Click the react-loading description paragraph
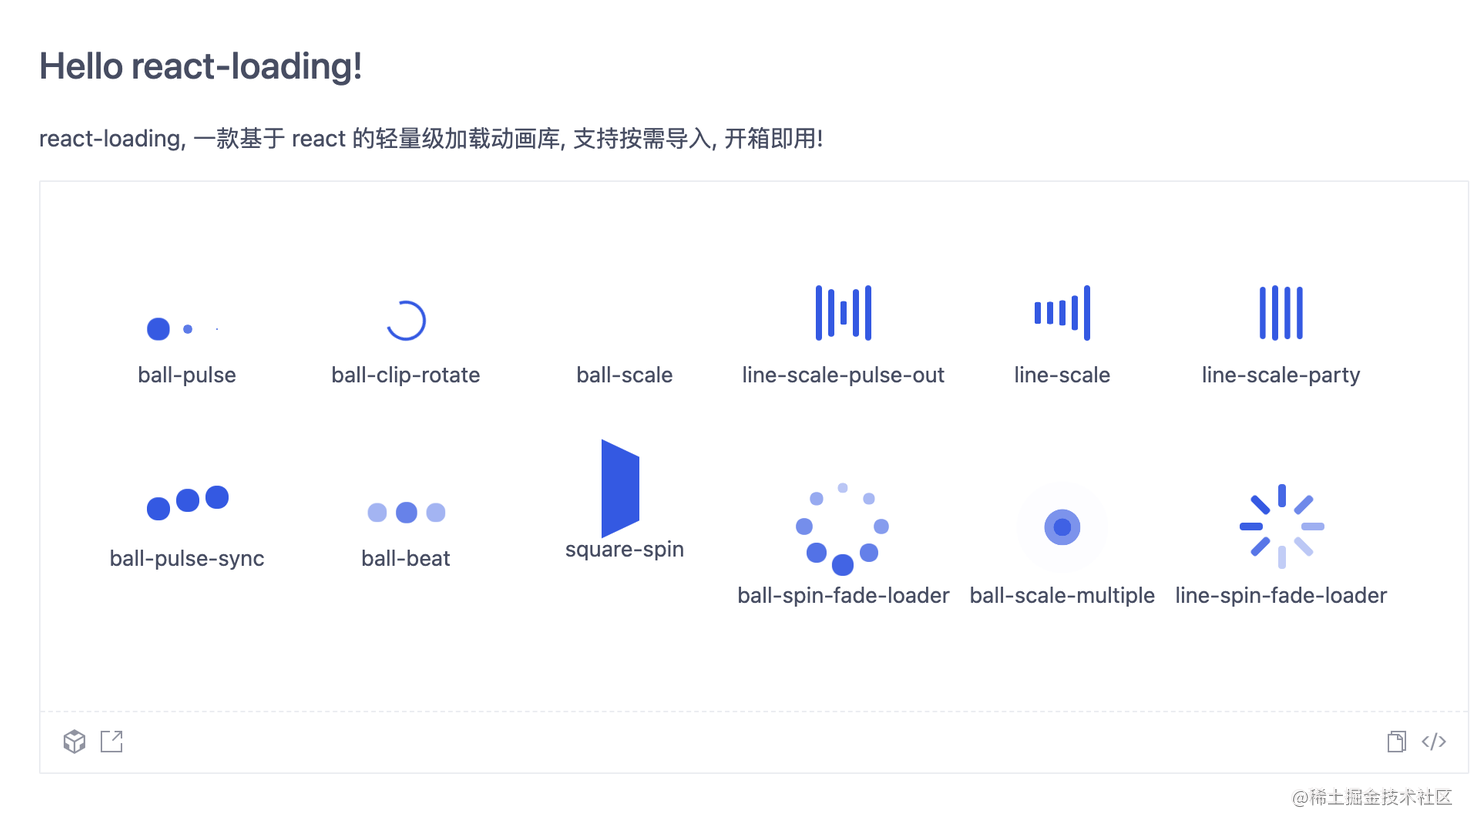The height and width of the screenshot is (831, 1476). (x=430, y=138)
